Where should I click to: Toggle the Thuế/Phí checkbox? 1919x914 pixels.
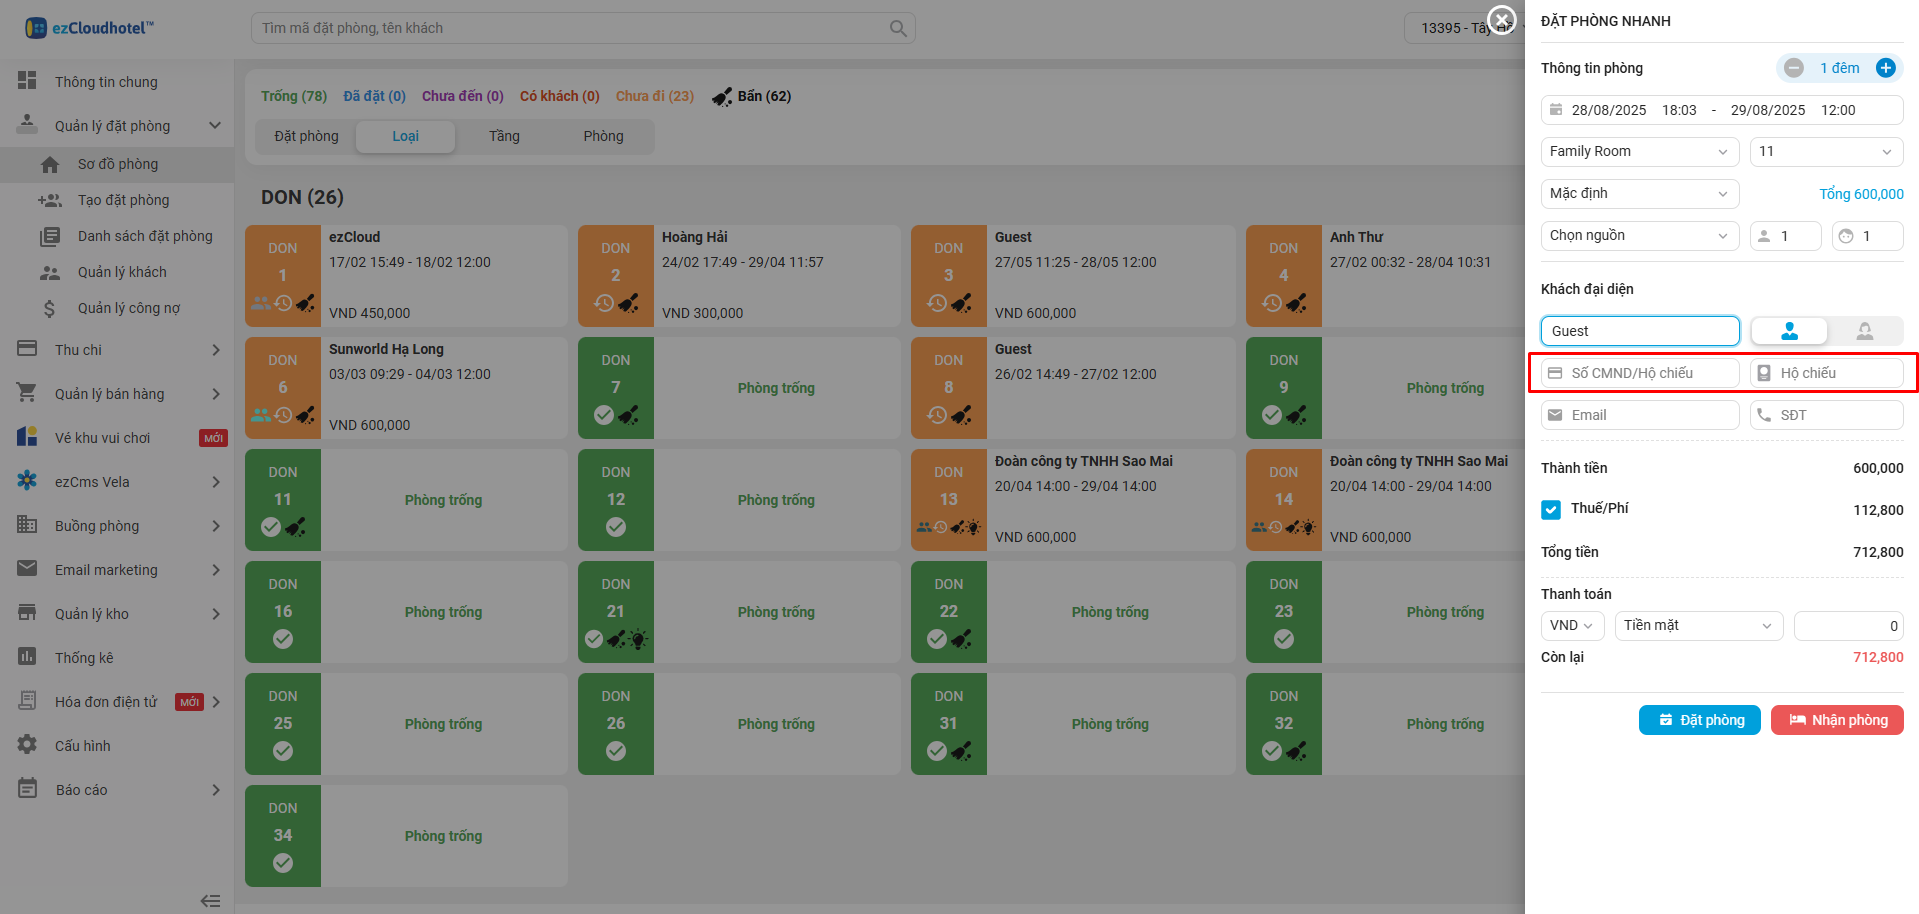pos(1551,509)
